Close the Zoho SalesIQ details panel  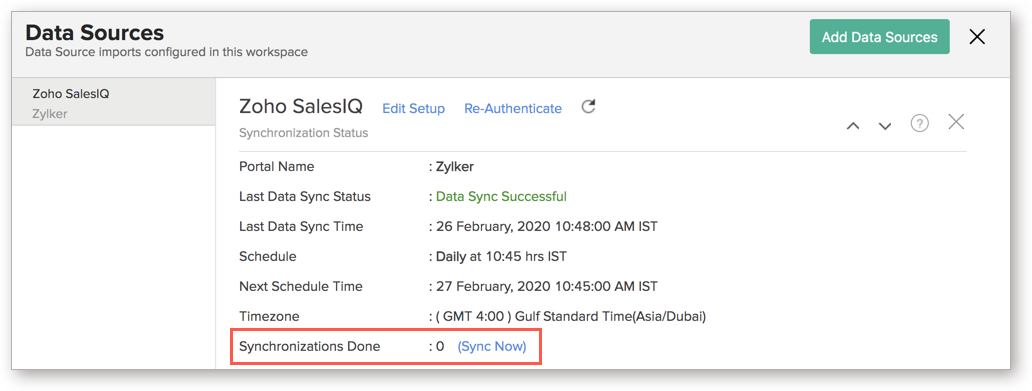956,122
